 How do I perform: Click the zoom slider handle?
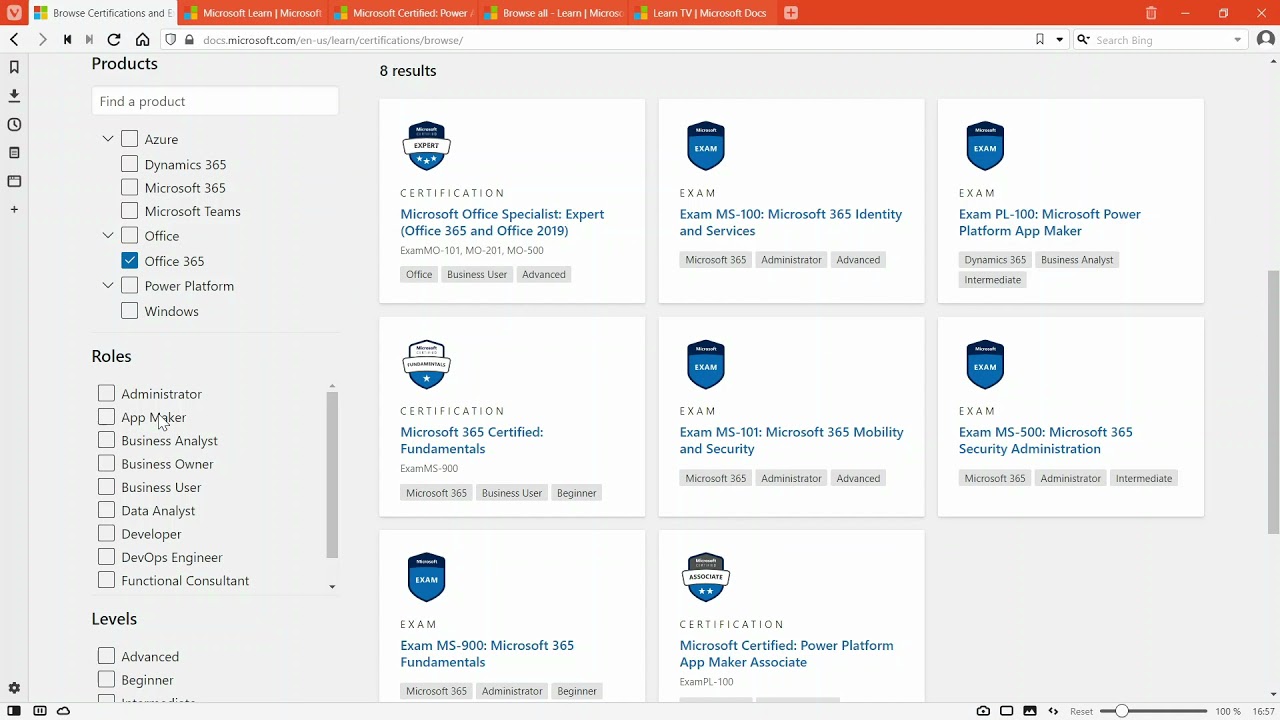pos(1122,711)
